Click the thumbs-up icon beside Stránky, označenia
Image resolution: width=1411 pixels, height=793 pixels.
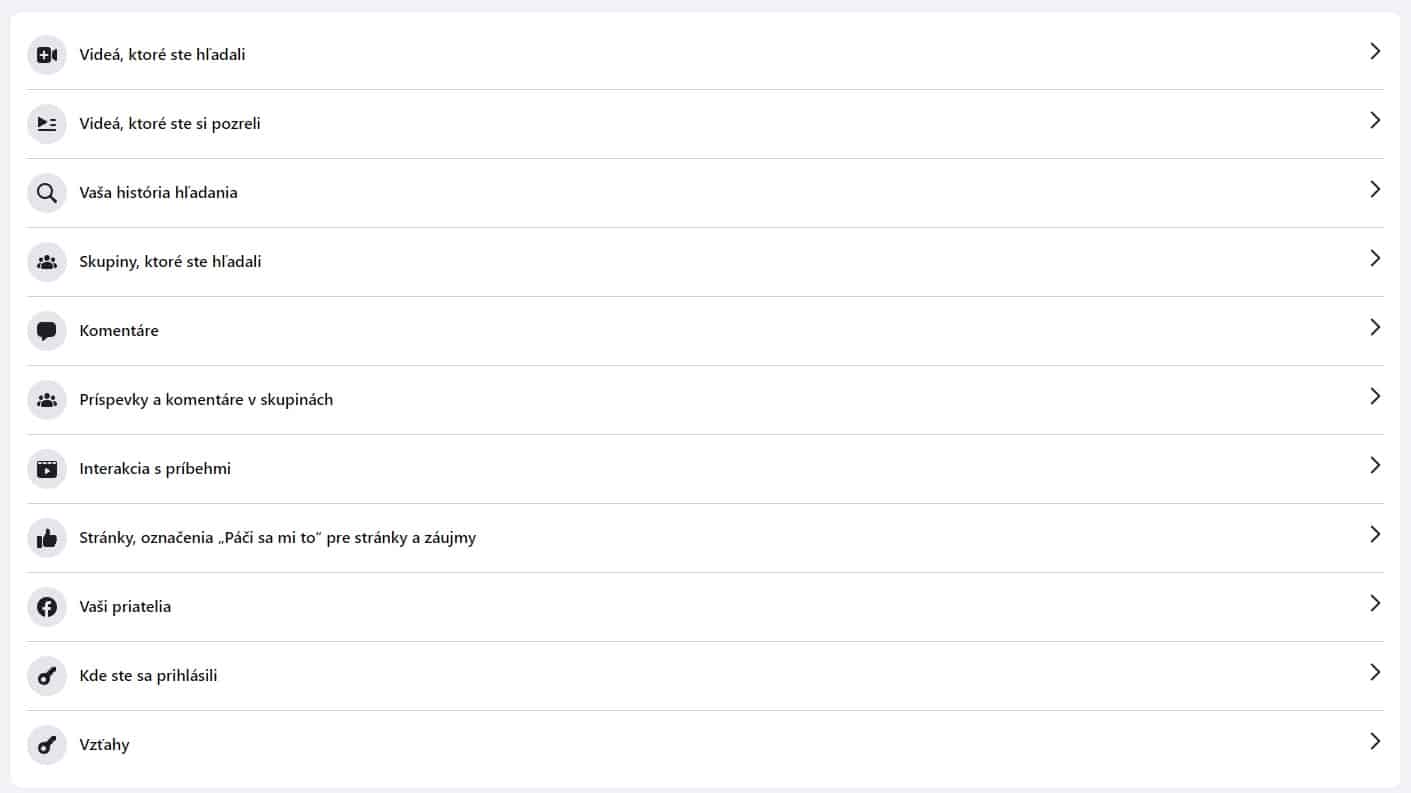coord(47,538)
